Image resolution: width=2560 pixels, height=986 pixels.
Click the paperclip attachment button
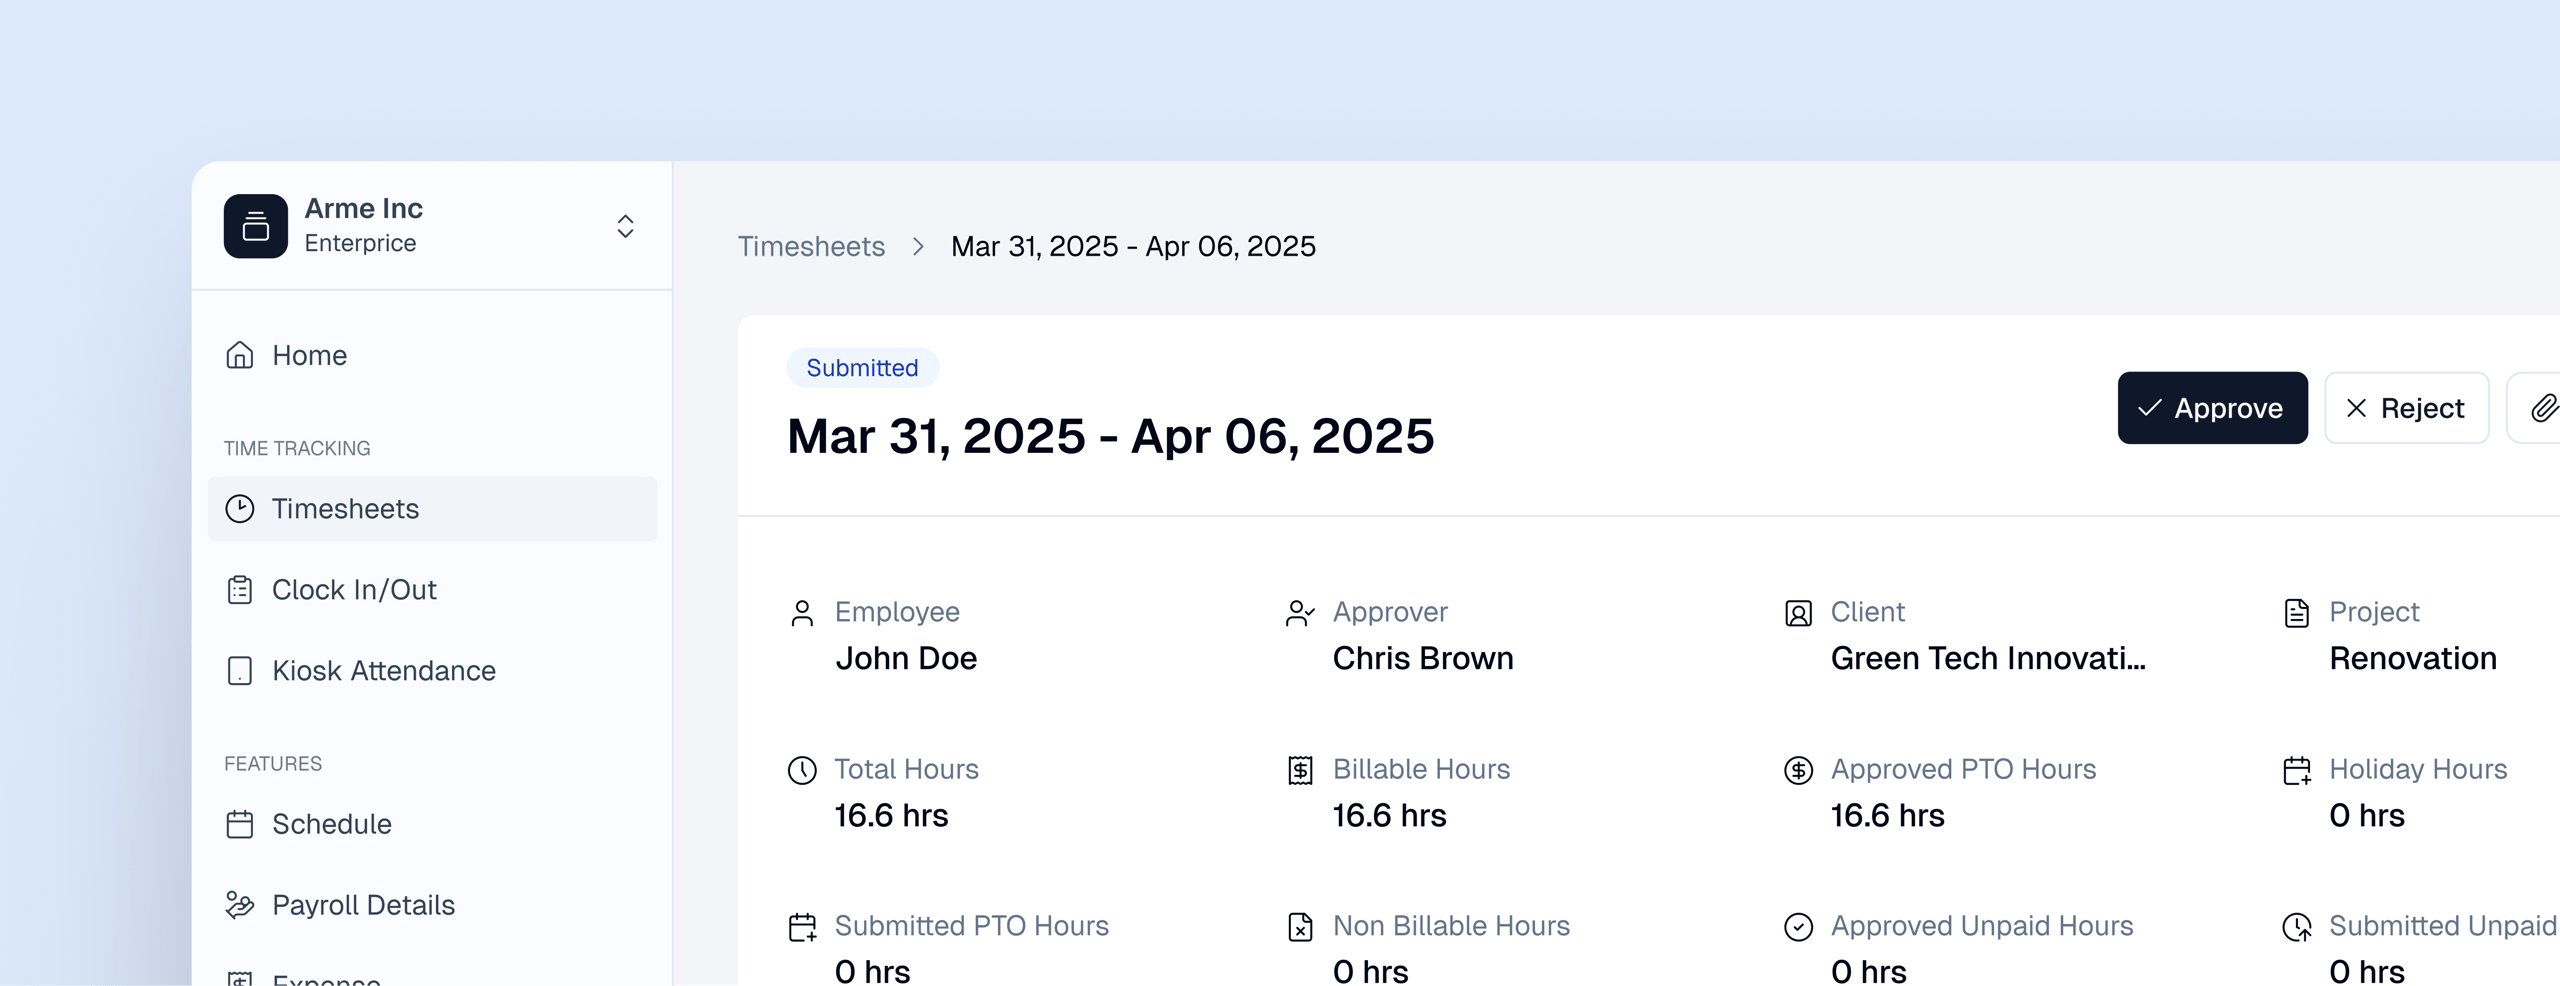pyautogui.click(x=2541, y=408)
